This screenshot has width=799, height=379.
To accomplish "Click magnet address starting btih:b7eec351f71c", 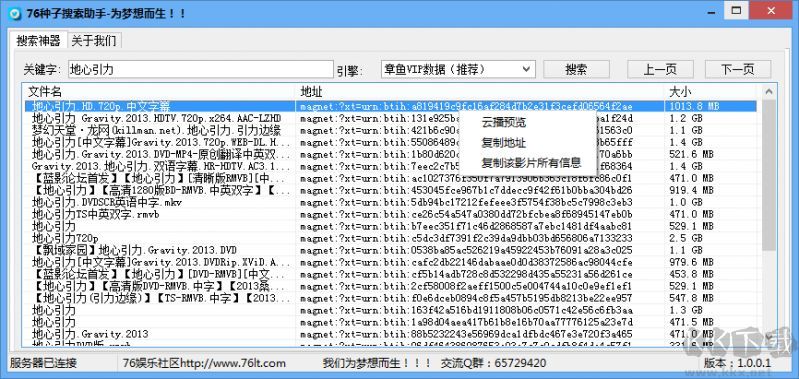I will pyautogui.click(x=466, y=226).
